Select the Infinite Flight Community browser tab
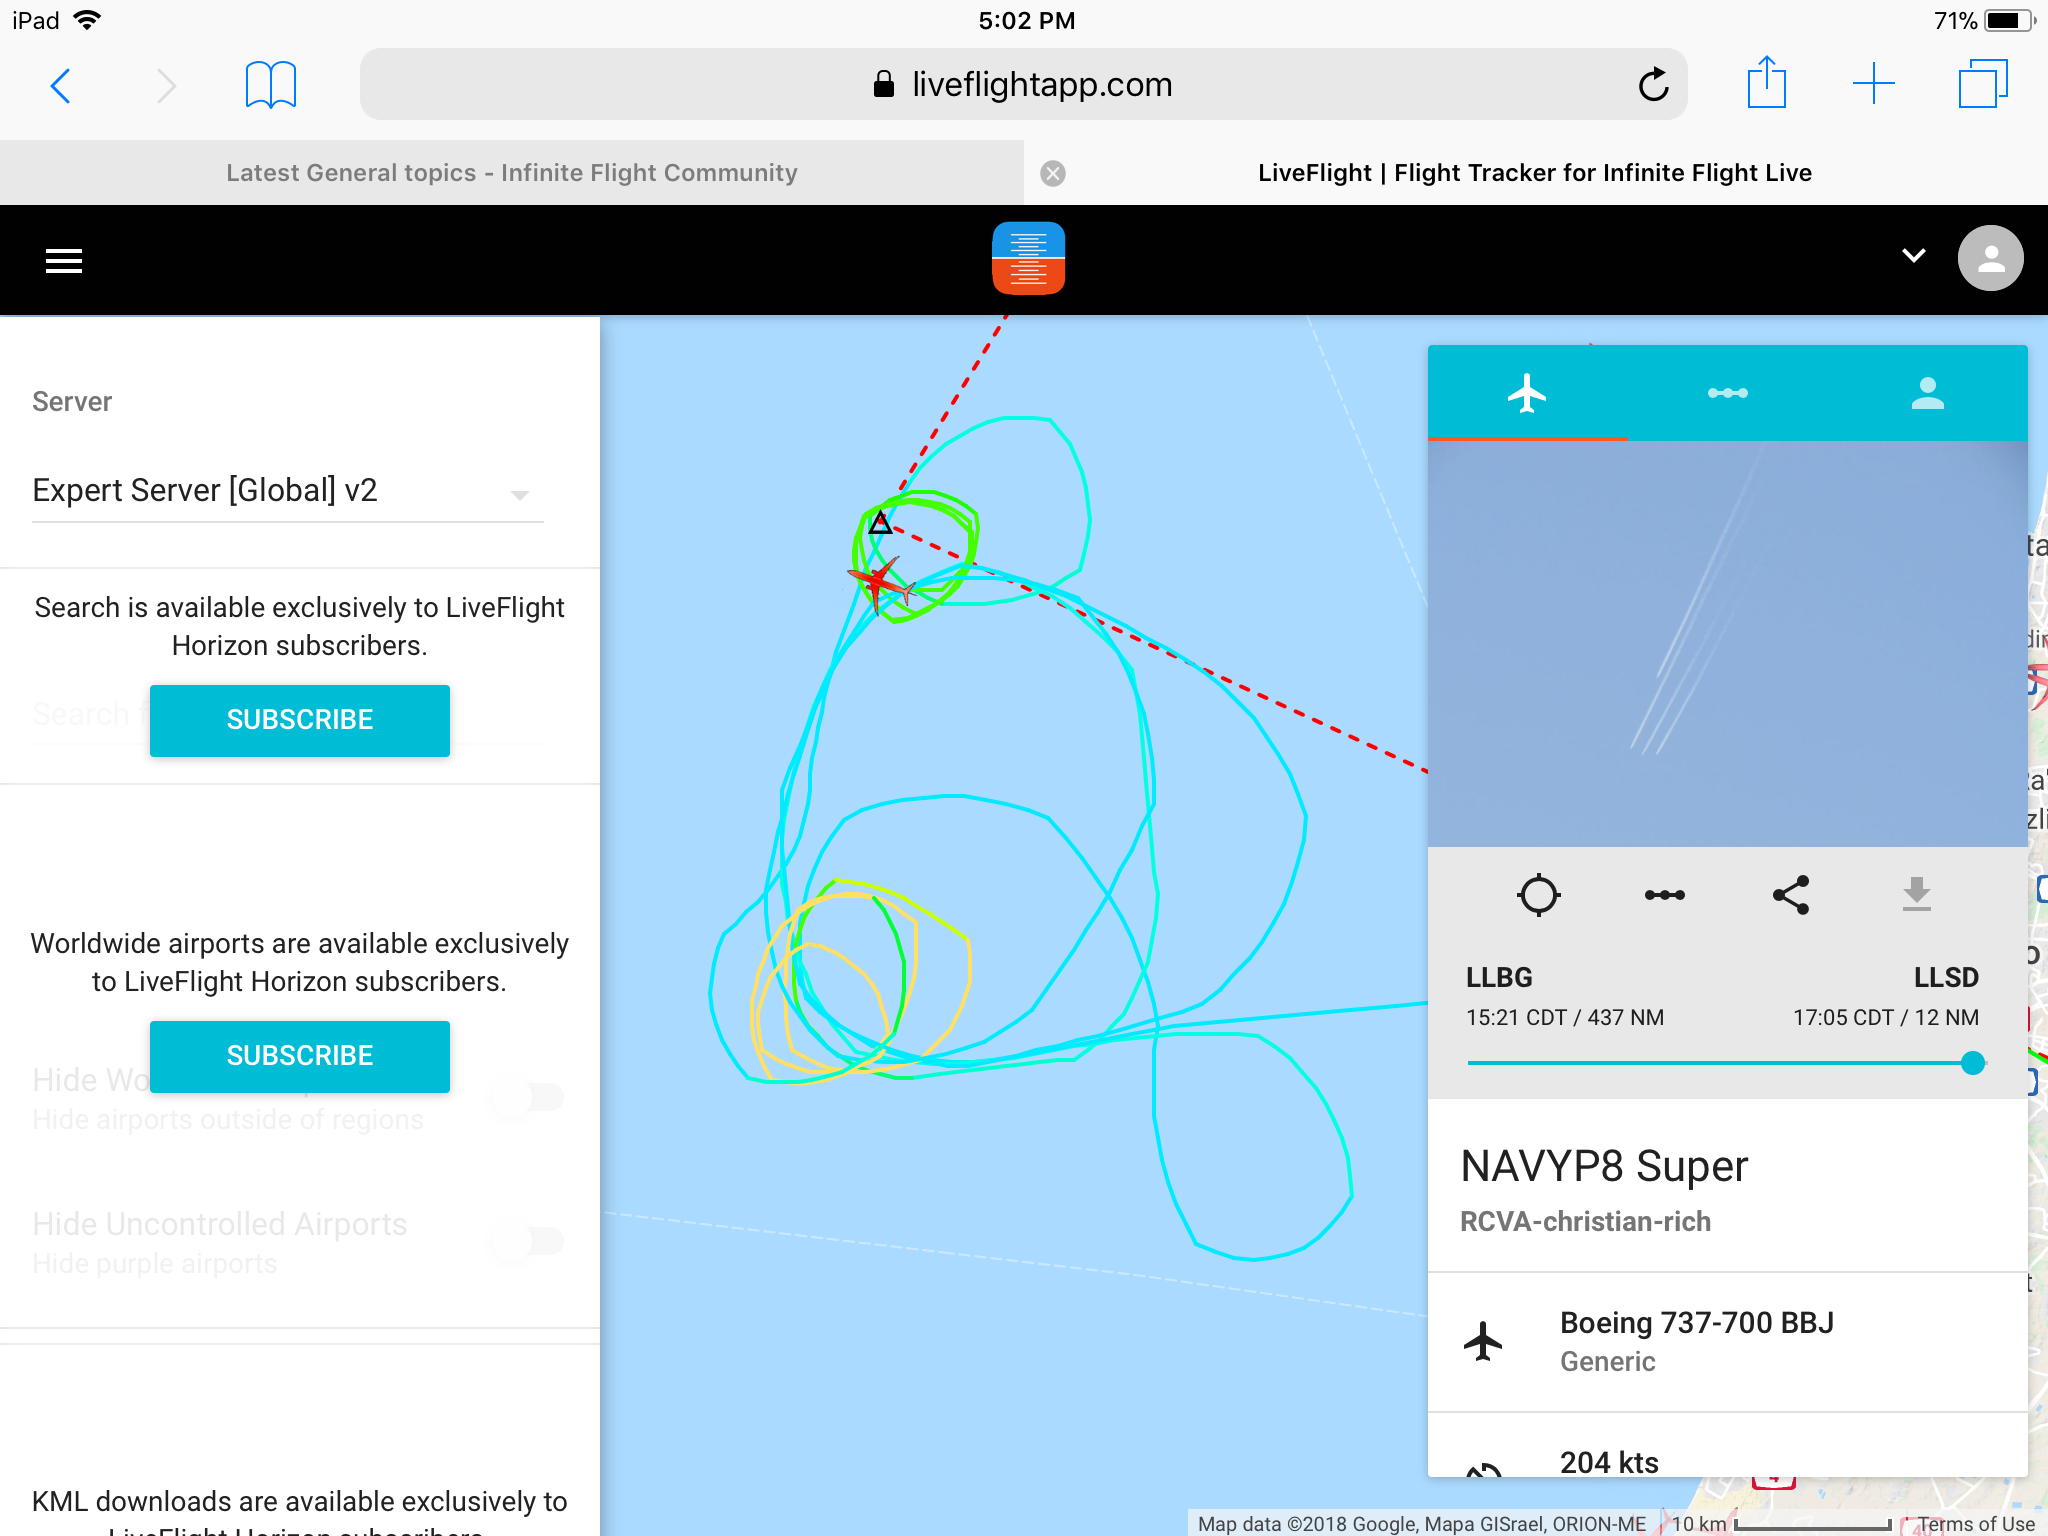Image resolution: width=2048 pixels, height=1536 pixels. [512, 173]
